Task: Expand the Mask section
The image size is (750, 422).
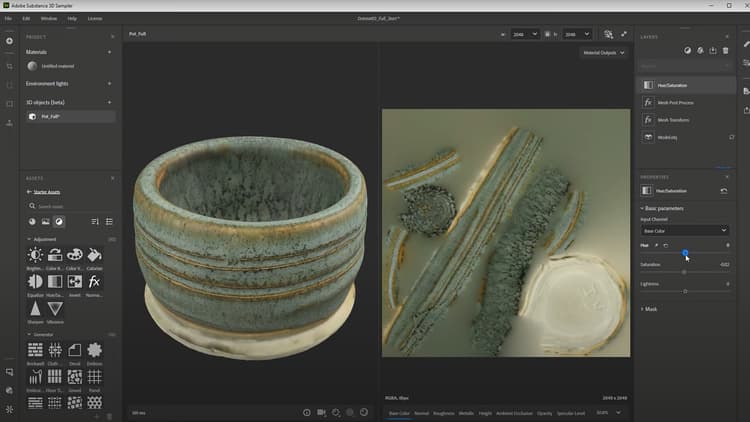Action: tap(651, 309)
